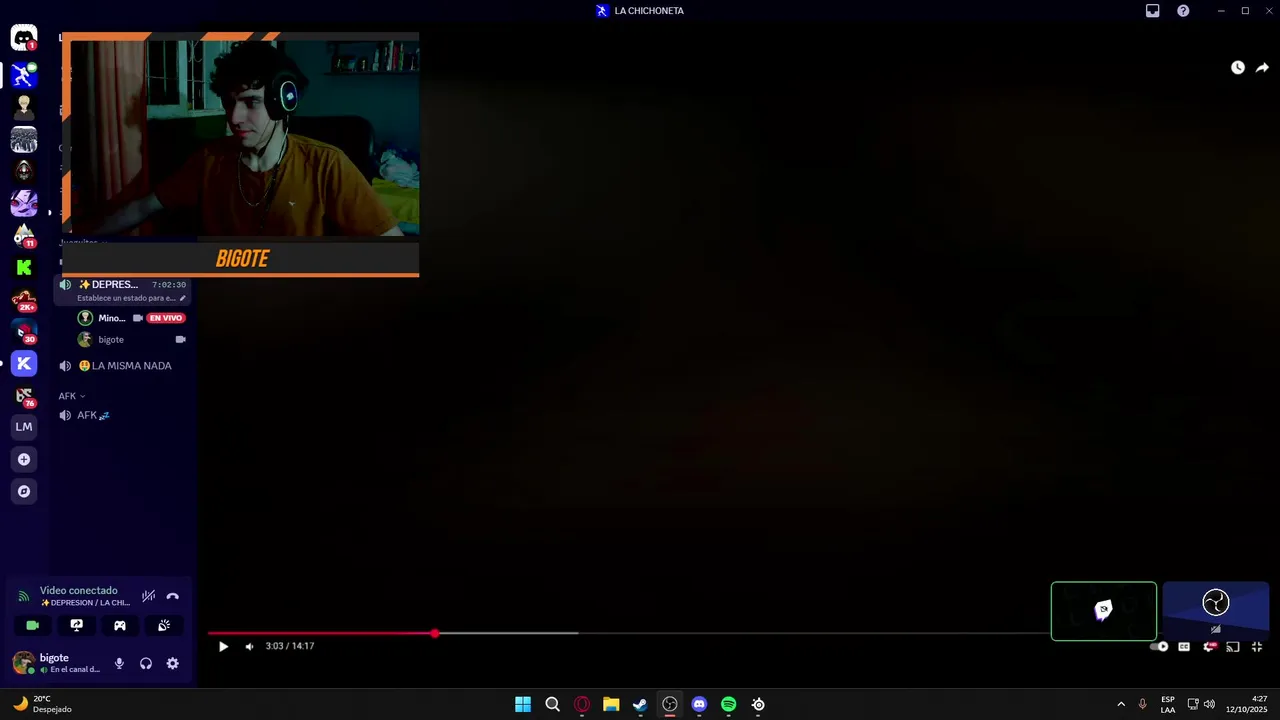
Task: Open ESP LAA language switcher
Action: tap(1168, 704)
